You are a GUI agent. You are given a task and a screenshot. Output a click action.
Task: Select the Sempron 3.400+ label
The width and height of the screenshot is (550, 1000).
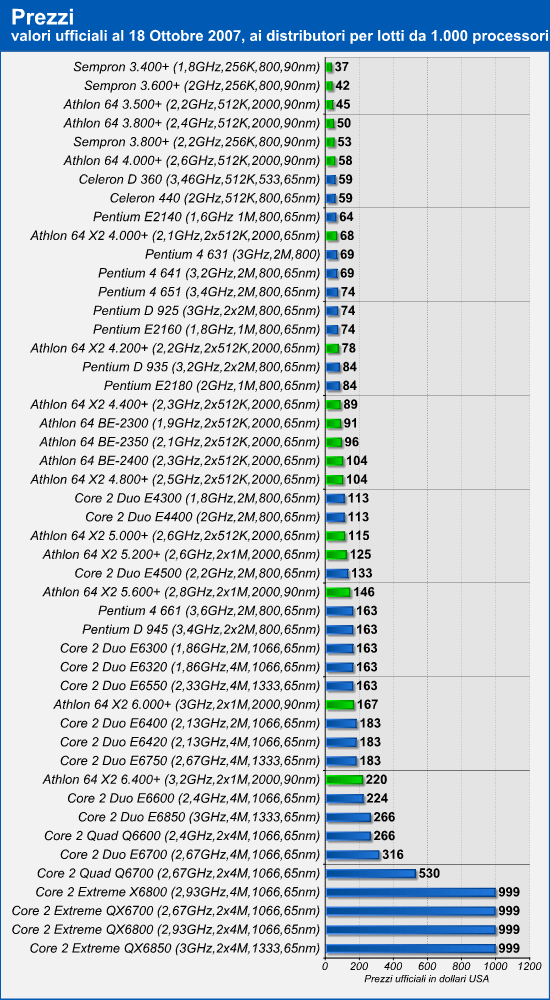click(197, 66)
